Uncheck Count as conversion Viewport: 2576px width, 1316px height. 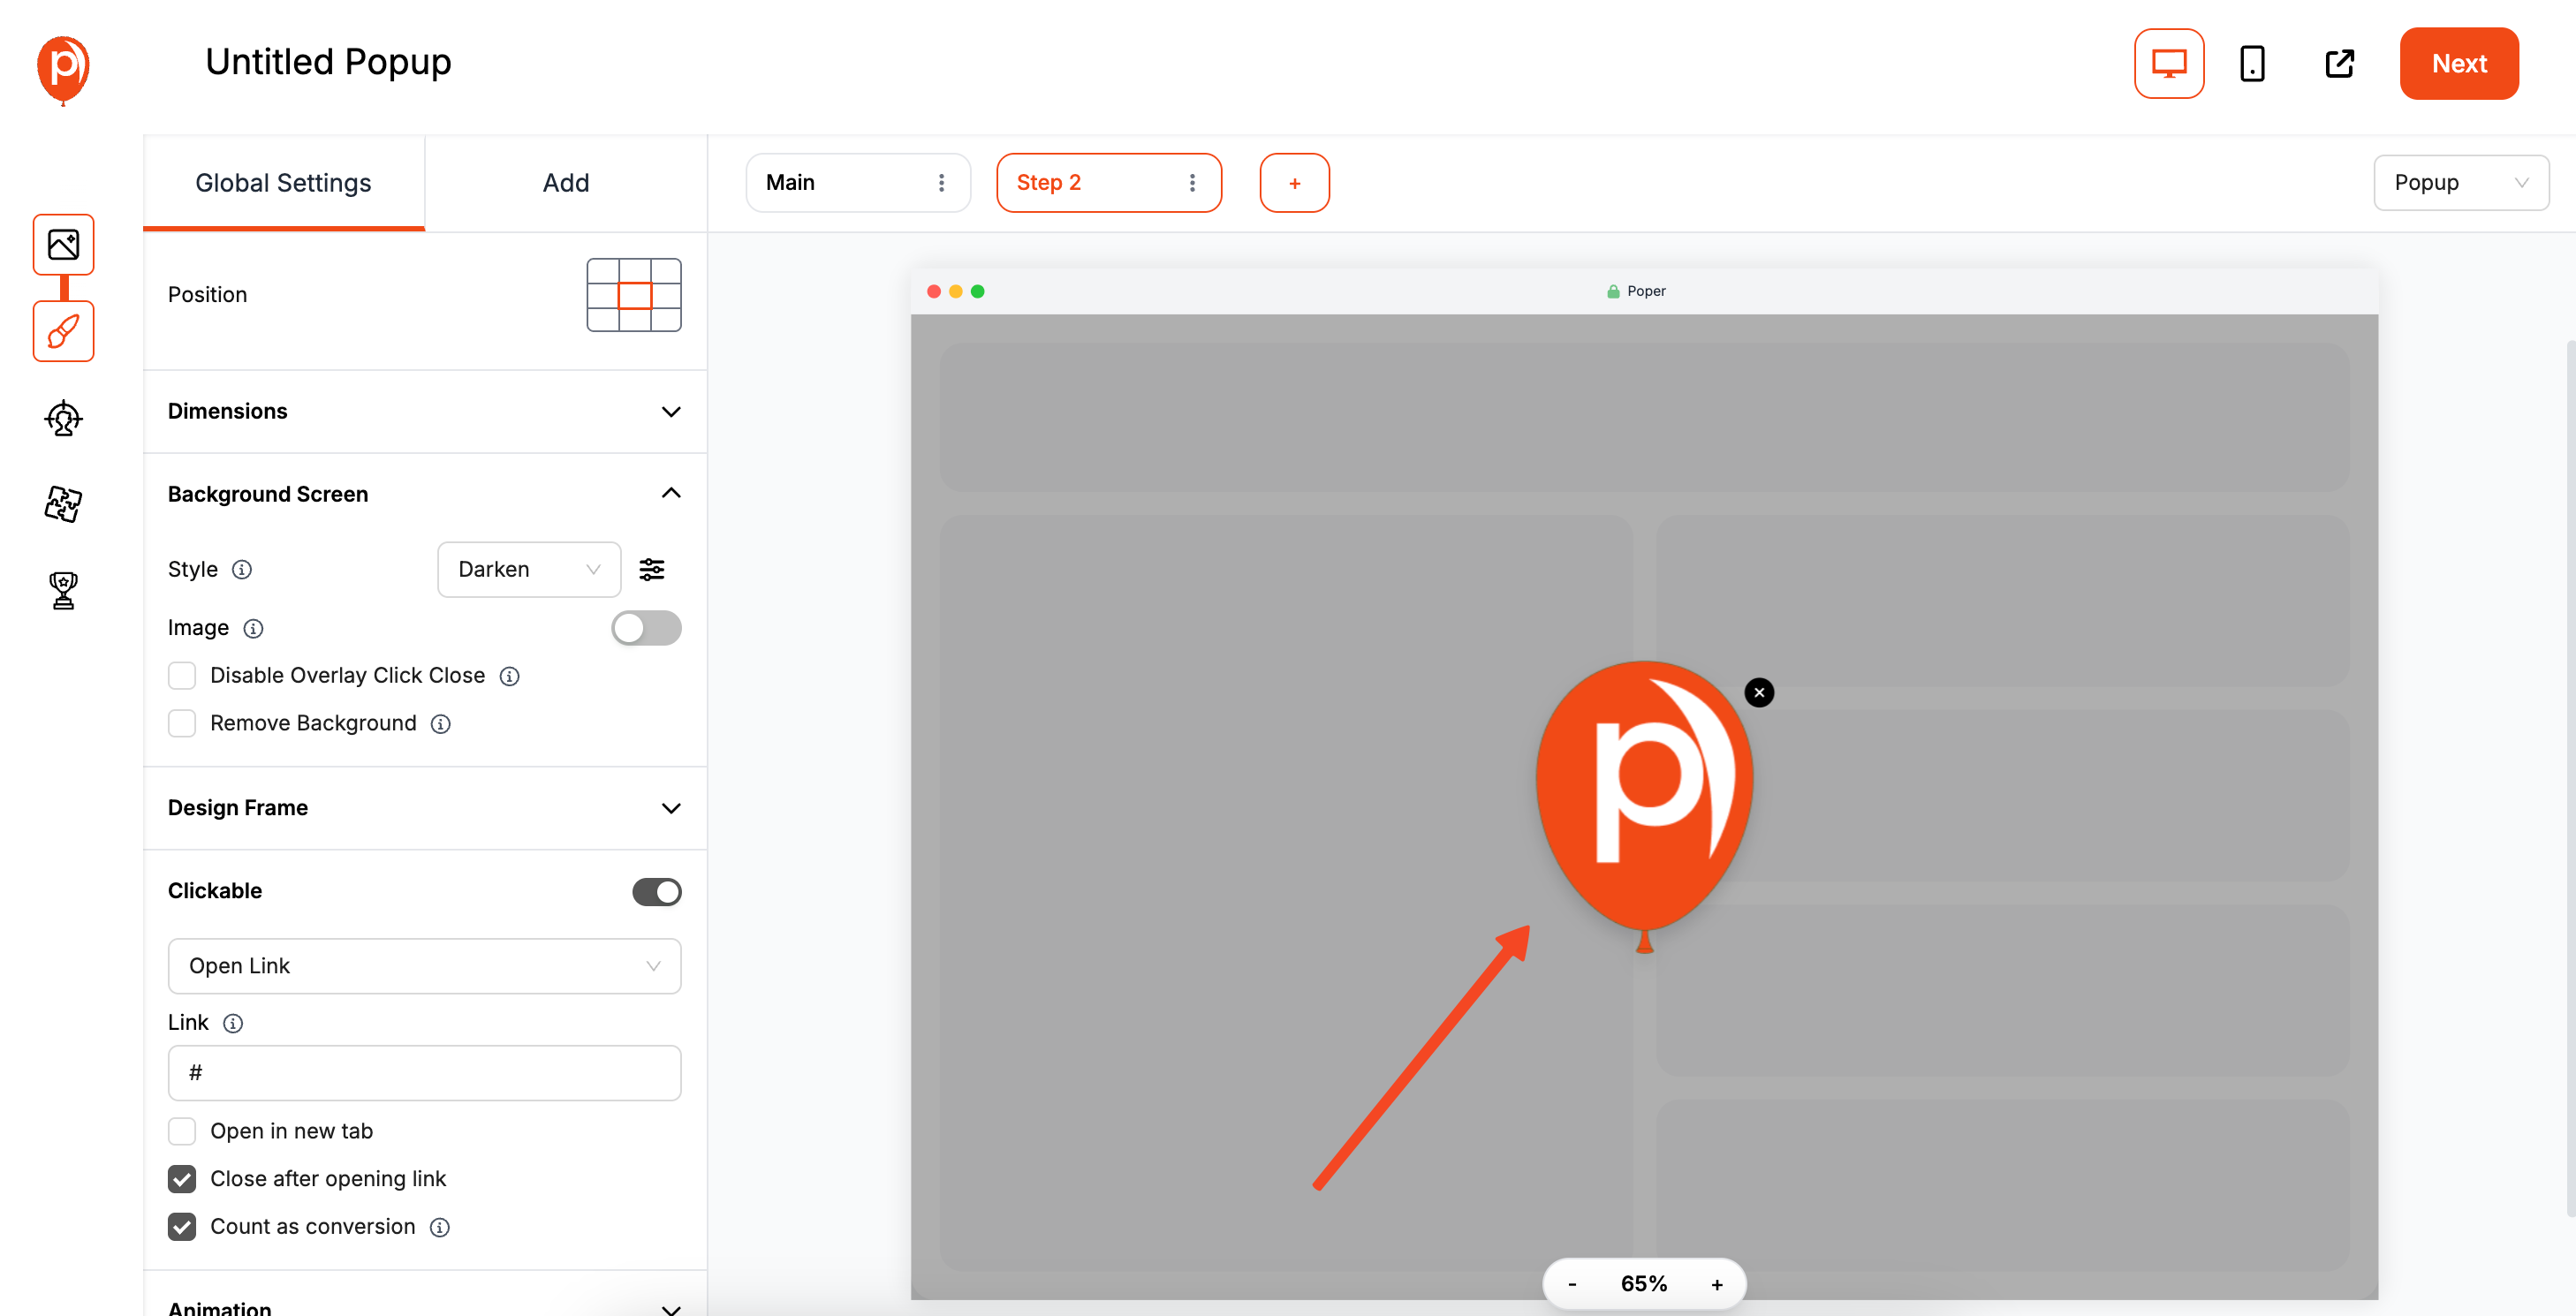point(182,1227)
